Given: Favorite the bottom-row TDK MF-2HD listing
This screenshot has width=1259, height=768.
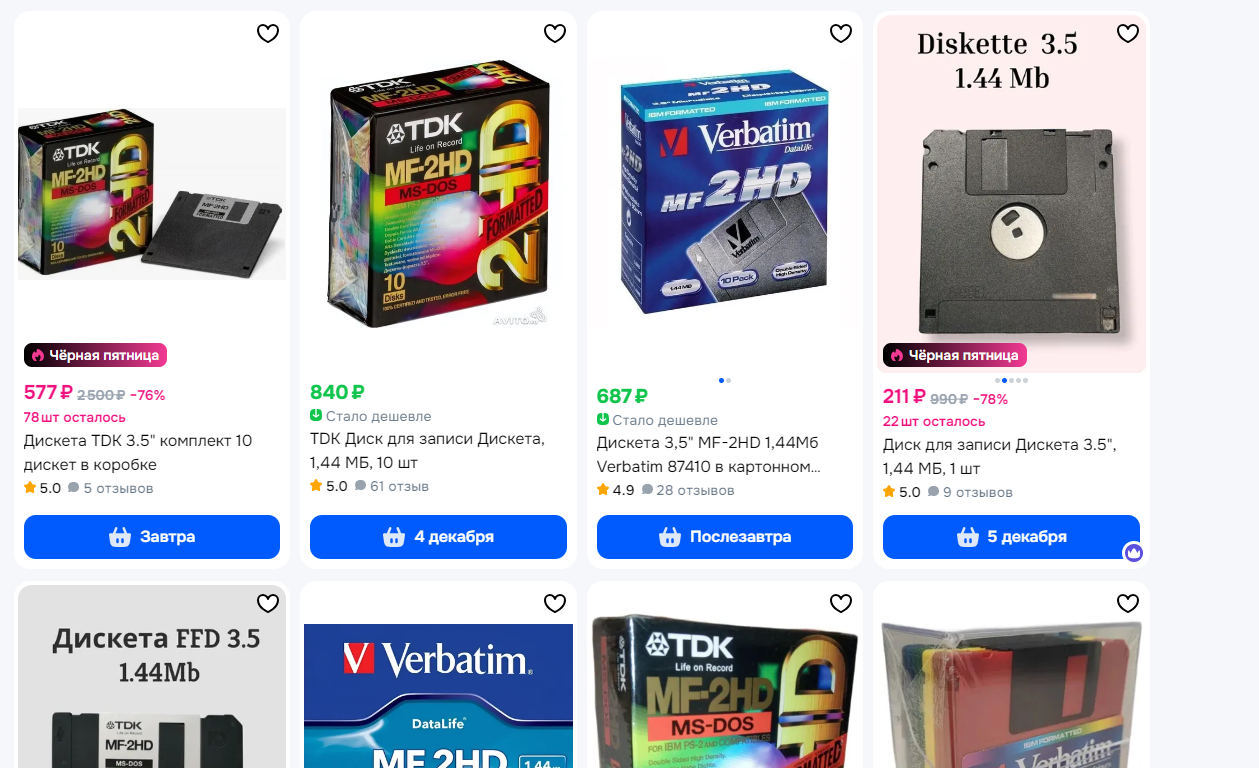Looking at the screenshot, I should click(x=841, y=603).
